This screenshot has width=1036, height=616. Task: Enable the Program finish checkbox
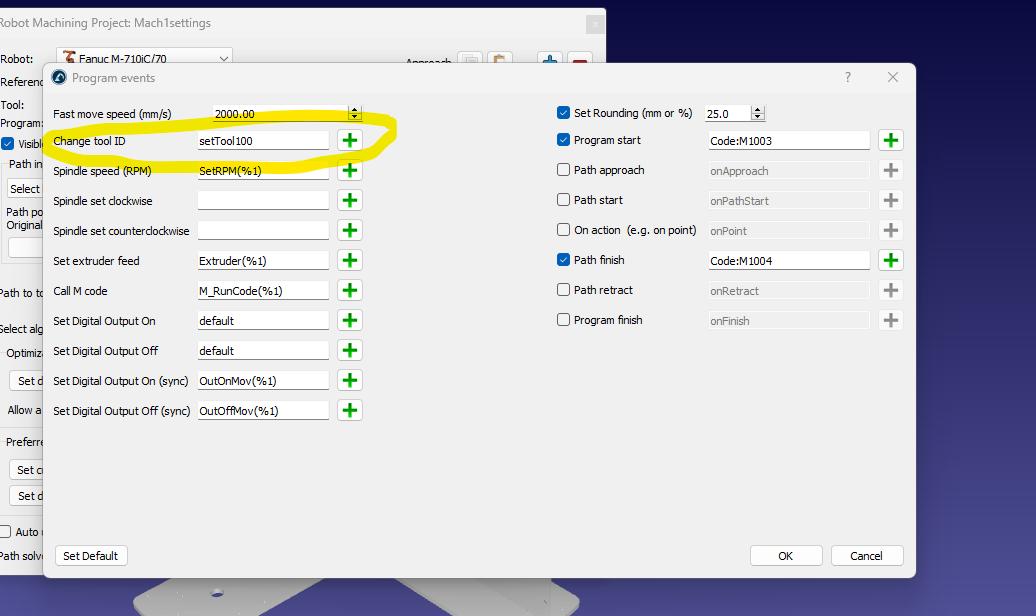tap(564, 320)
